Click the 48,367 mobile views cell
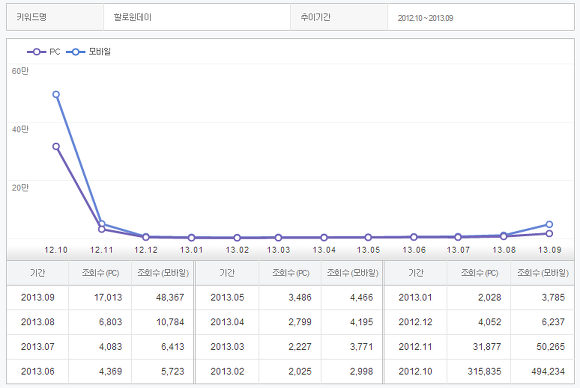 (163, 297)
